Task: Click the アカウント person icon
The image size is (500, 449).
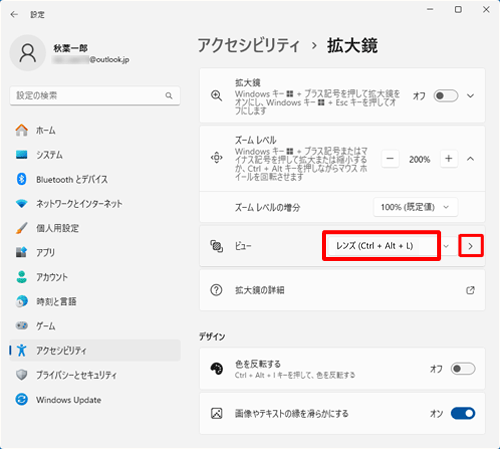Action: click(22, 277)
